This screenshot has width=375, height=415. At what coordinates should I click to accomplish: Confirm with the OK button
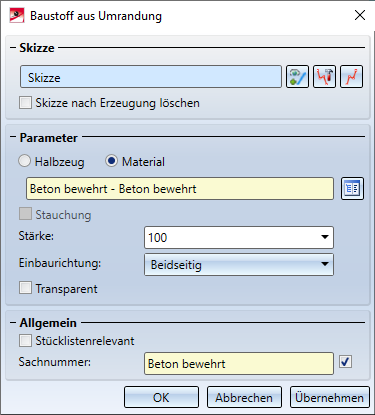coord(161,397)
